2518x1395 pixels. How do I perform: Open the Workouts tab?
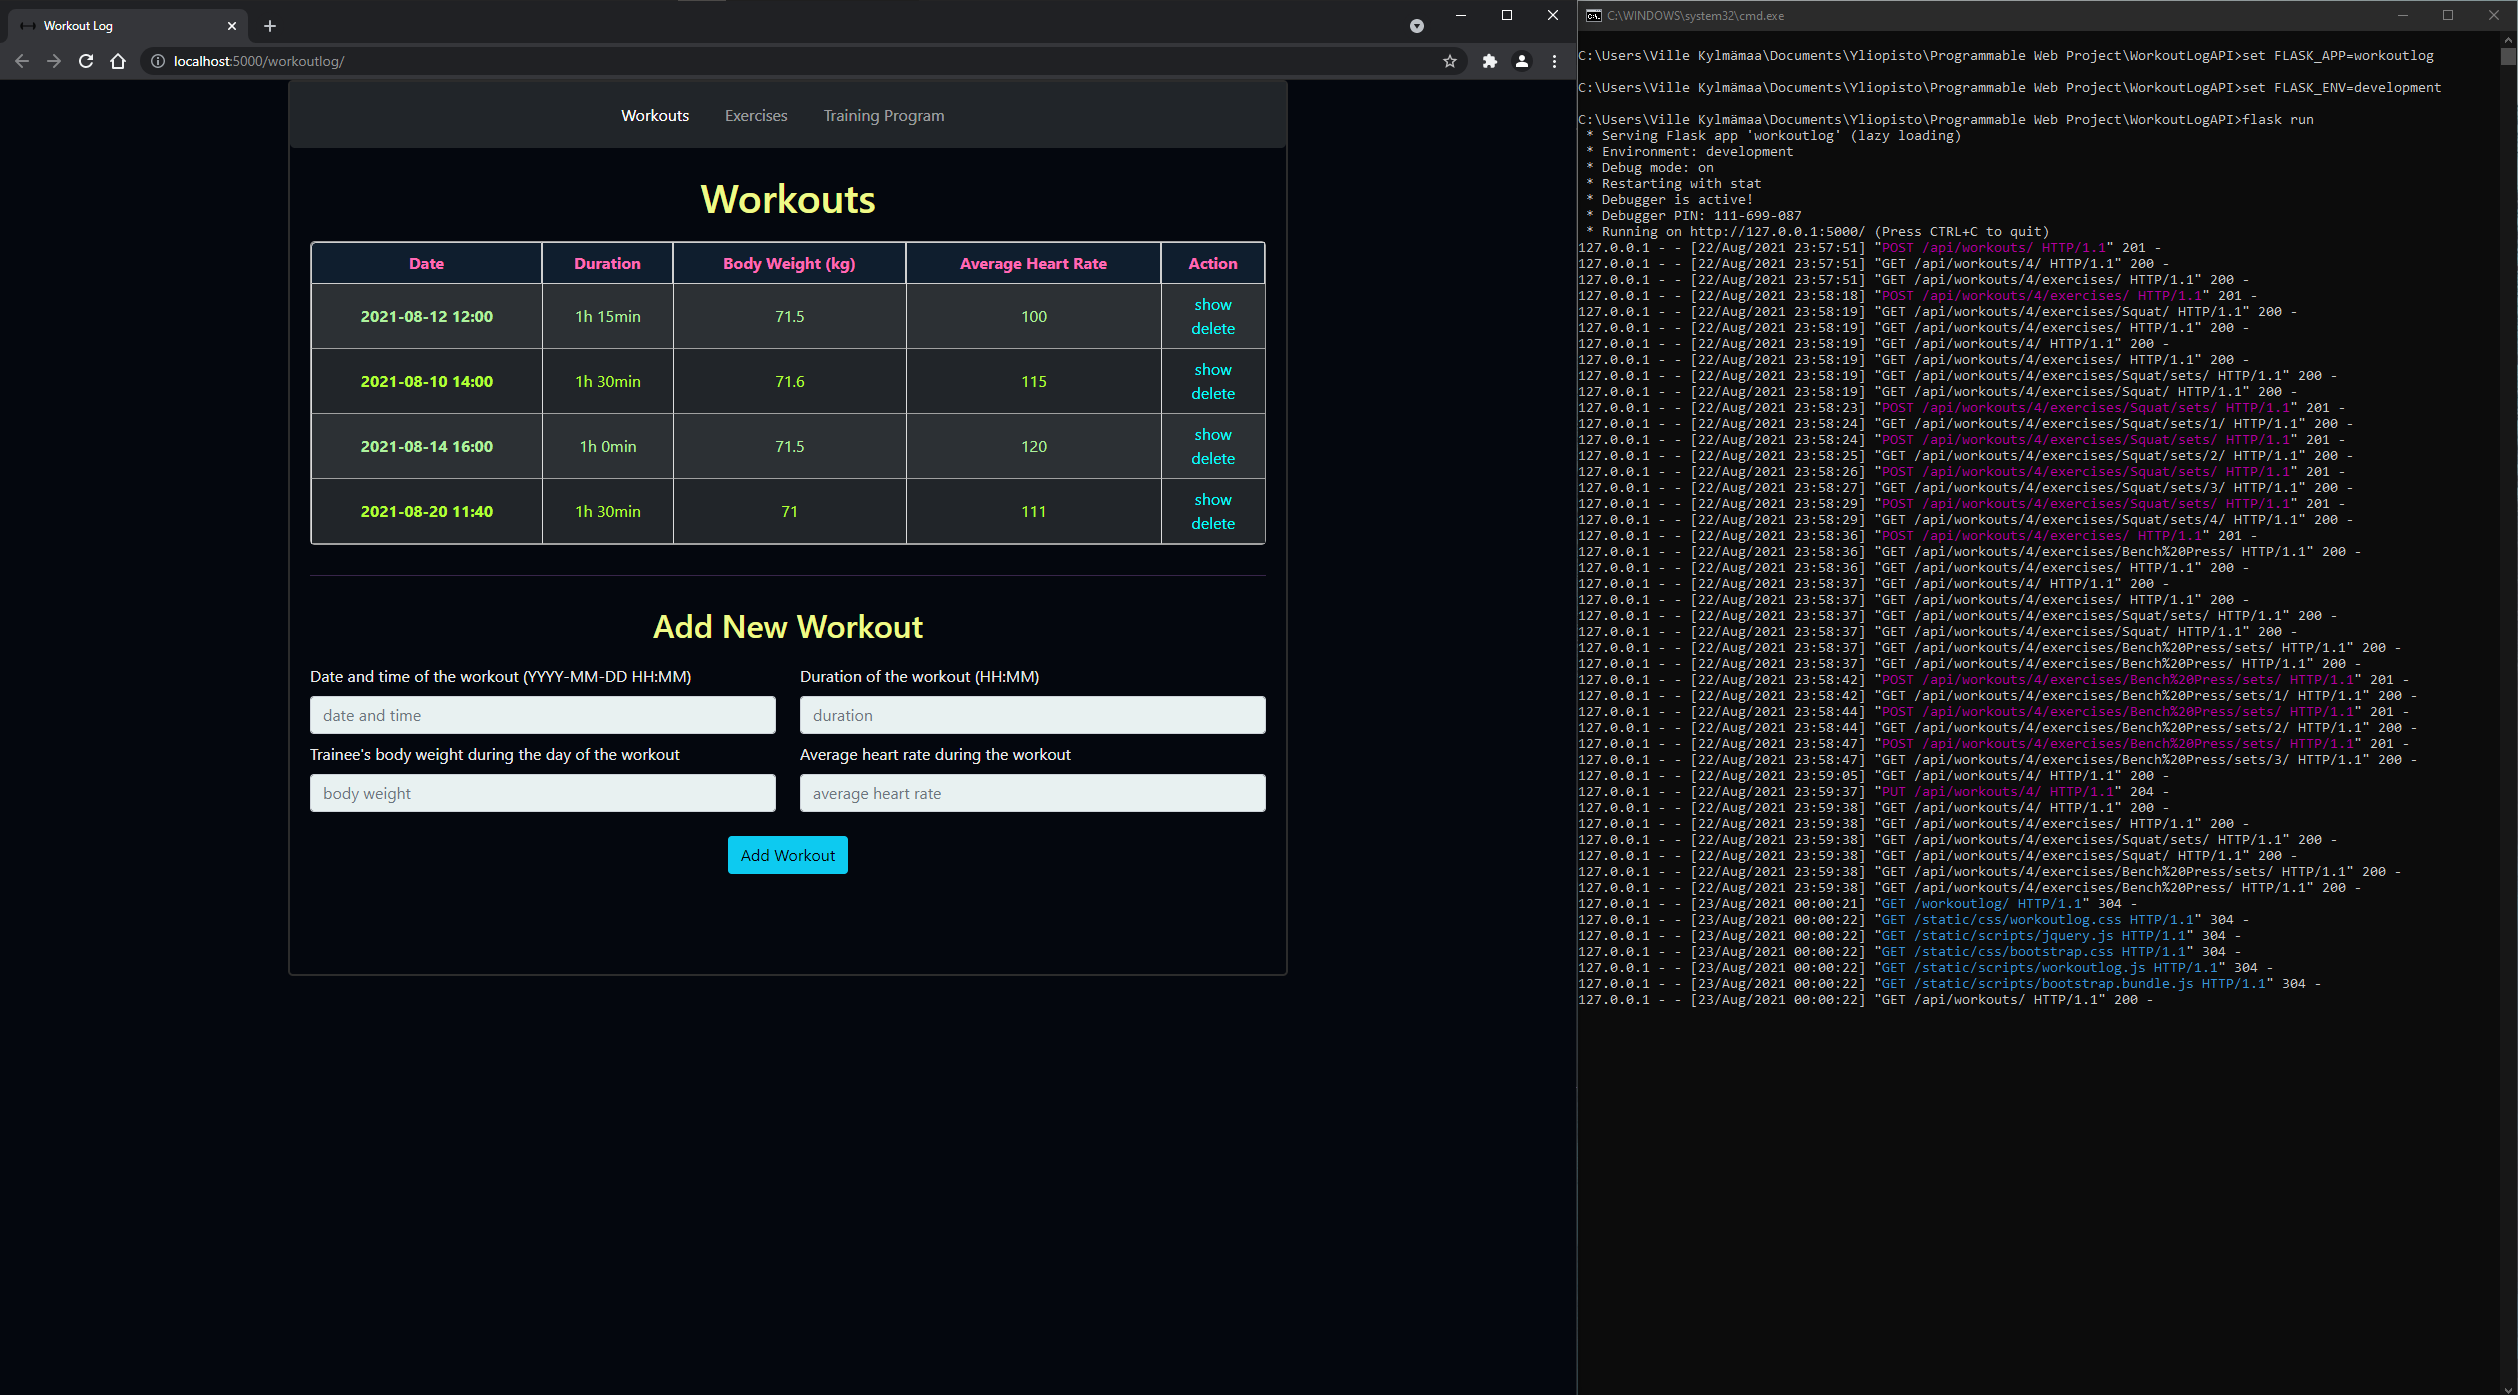pos(654,115)
